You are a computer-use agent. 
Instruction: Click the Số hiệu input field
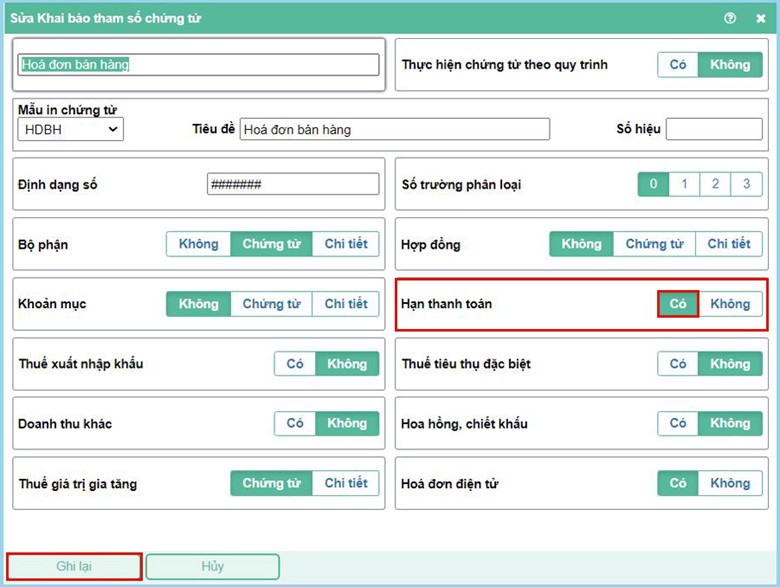pyautogui.click(x=713, y=129)
